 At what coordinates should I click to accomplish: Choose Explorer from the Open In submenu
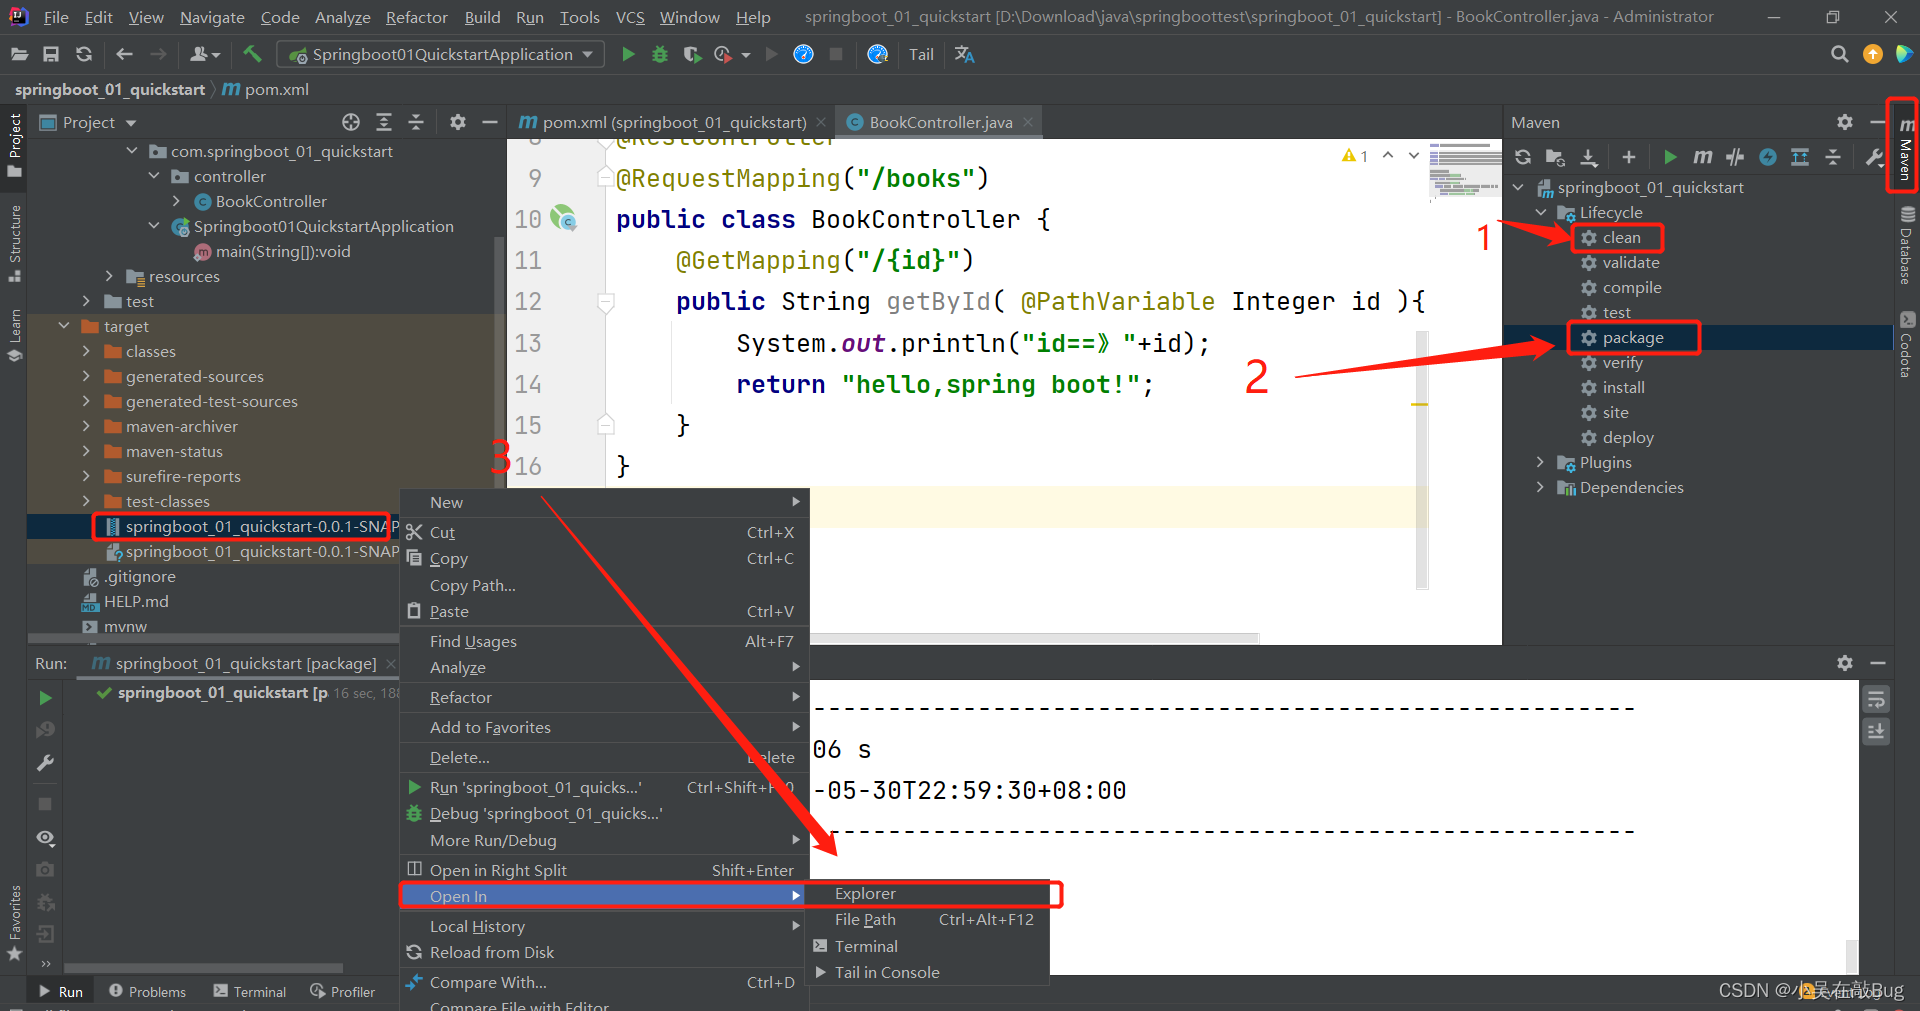928,894
